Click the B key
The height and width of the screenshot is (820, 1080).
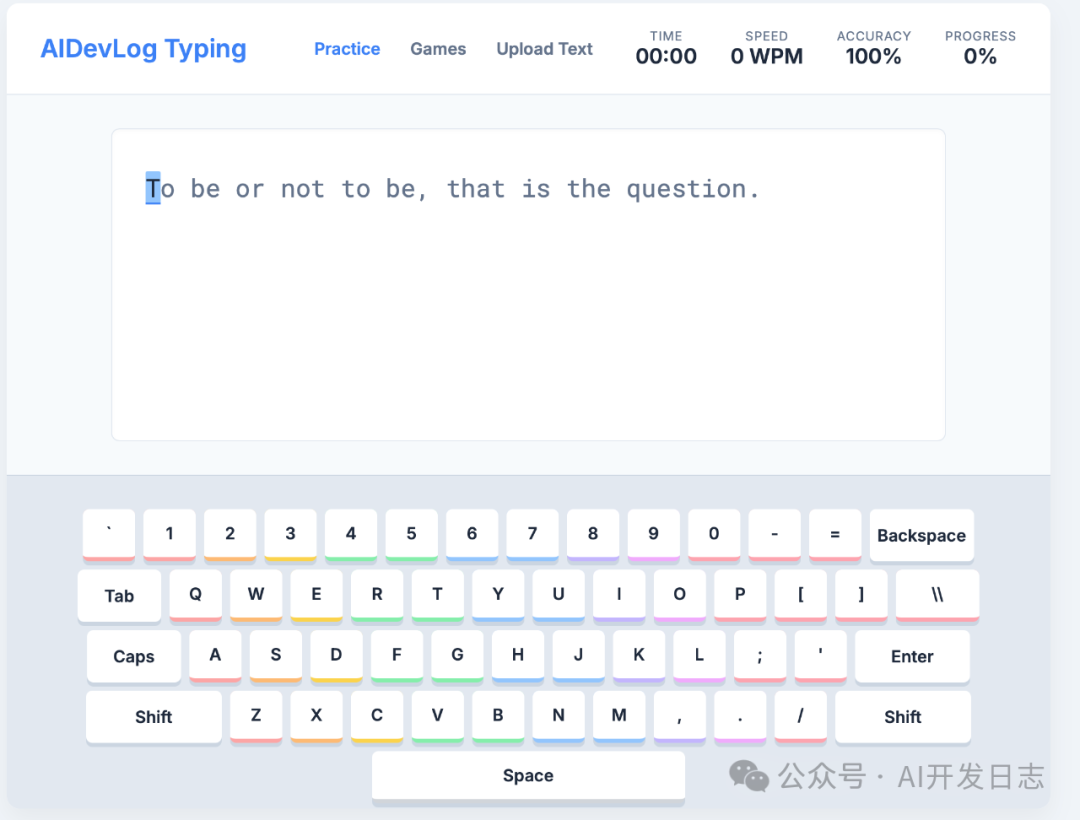click(498, 717)
